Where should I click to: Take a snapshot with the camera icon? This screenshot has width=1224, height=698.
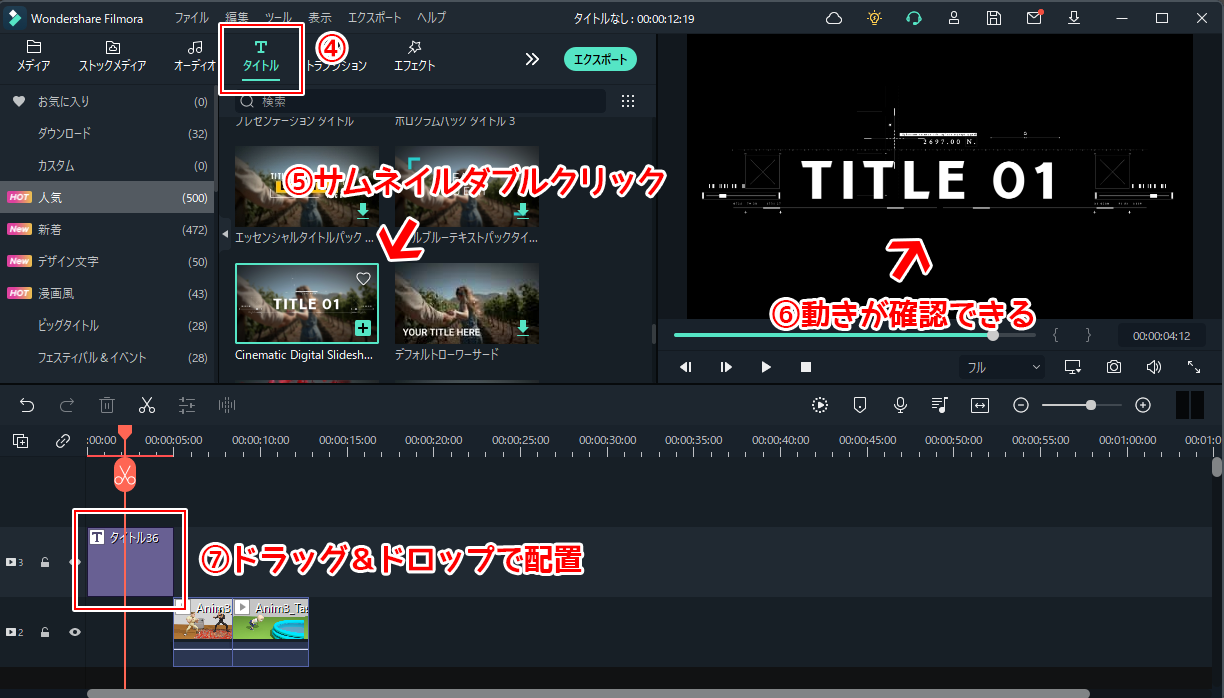coord(1114,367)
